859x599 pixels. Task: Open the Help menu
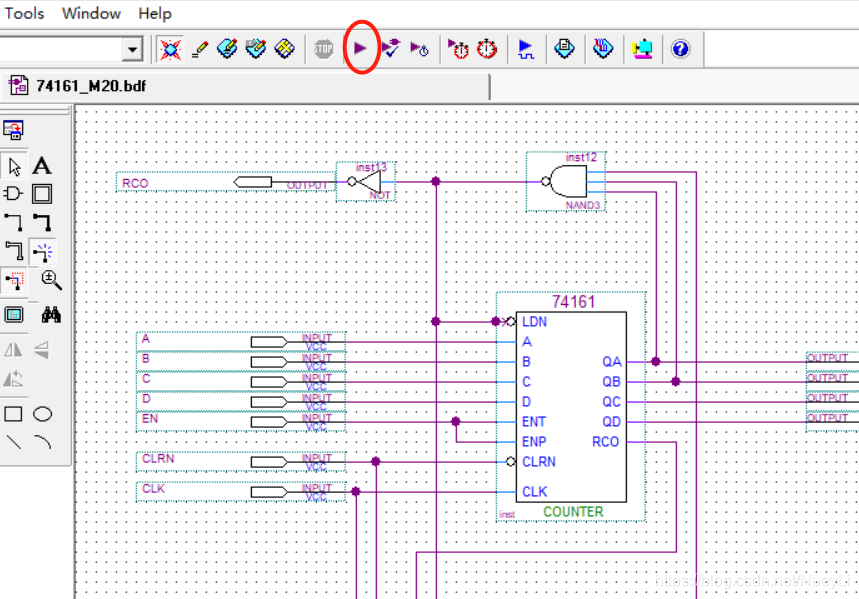click(154, 13)
